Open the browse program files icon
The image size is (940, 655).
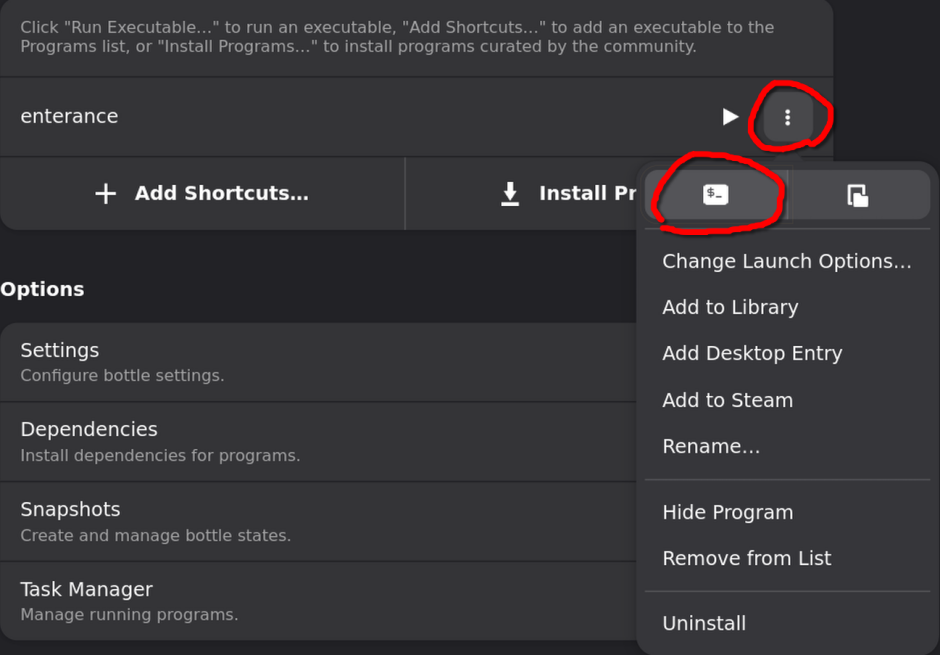[858, 193]
